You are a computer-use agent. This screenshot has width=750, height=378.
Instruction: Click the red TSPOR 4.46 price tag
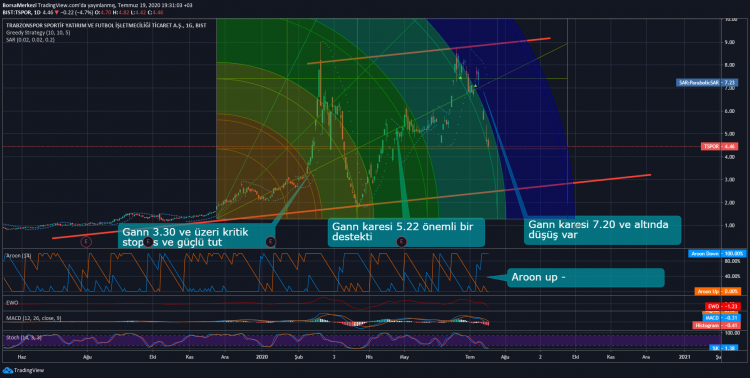pyautogui.click(x=719, y=146)
